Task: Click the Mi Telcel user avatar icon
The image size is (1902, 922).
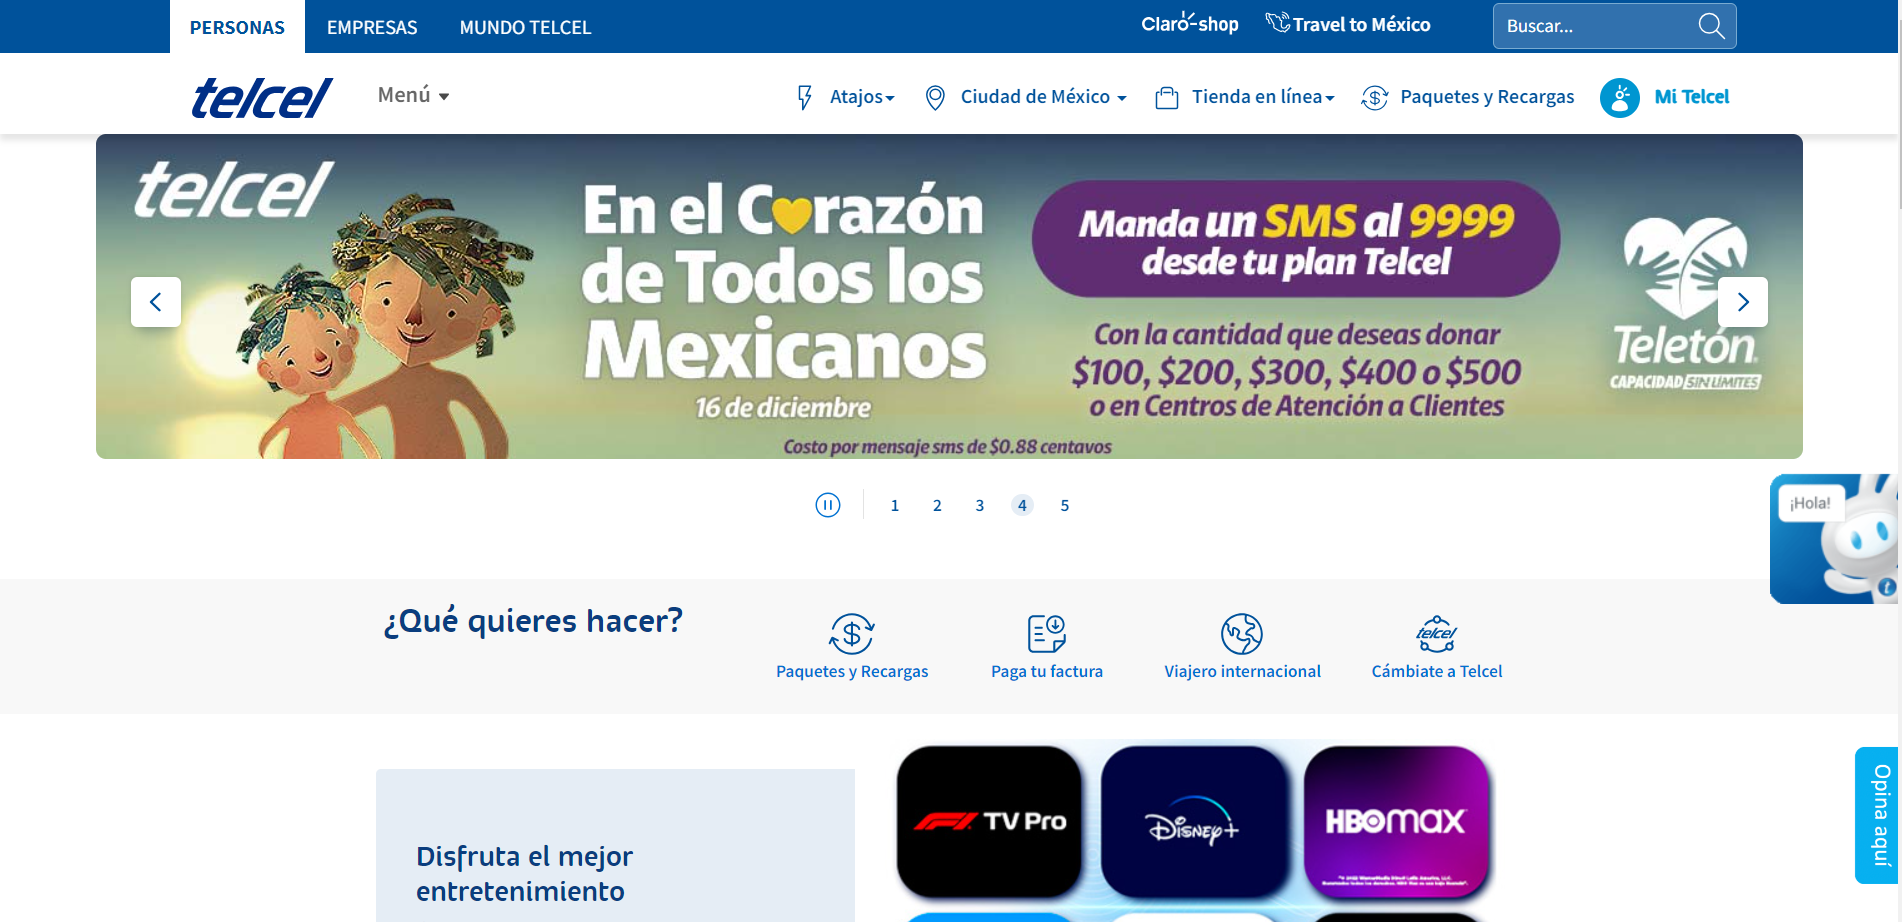Action: (1620, 97)
